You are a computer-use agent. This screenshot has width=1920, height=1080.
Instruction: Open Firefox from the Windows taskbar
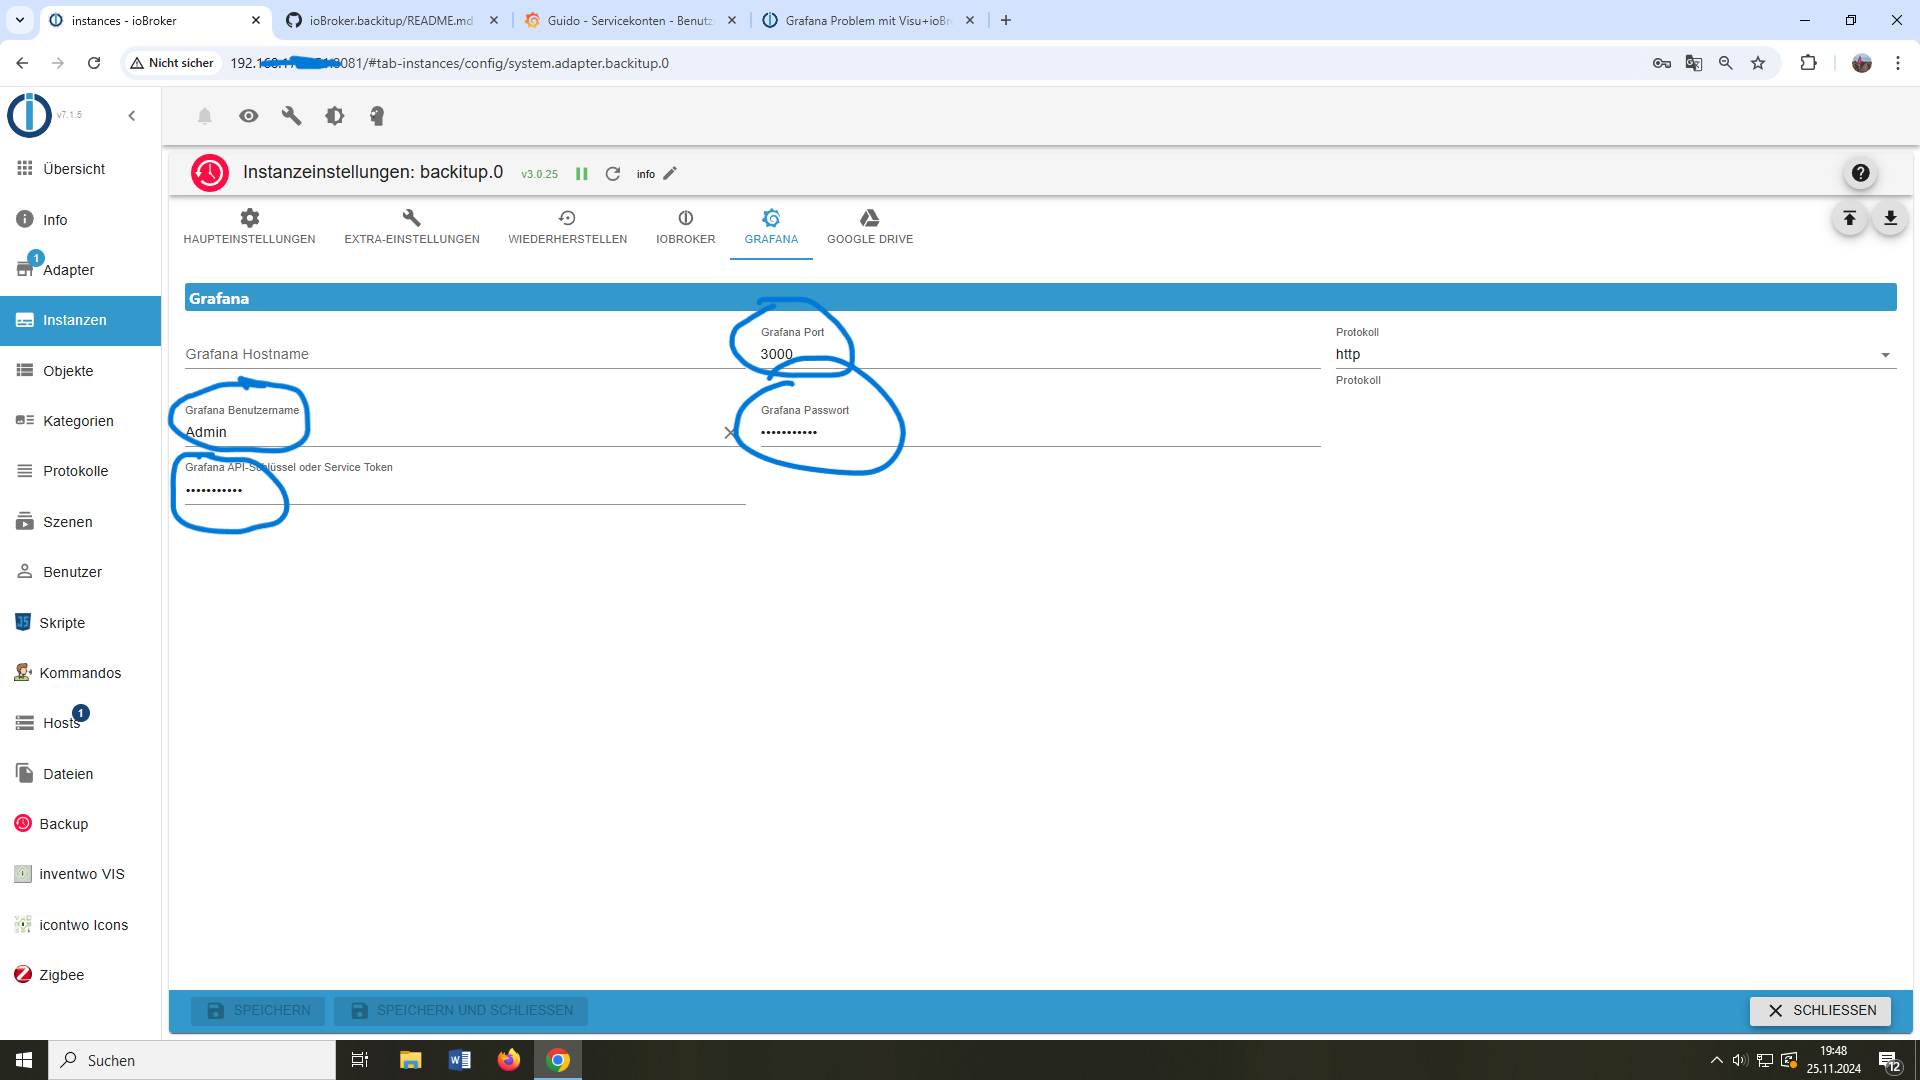[509, 1060]
